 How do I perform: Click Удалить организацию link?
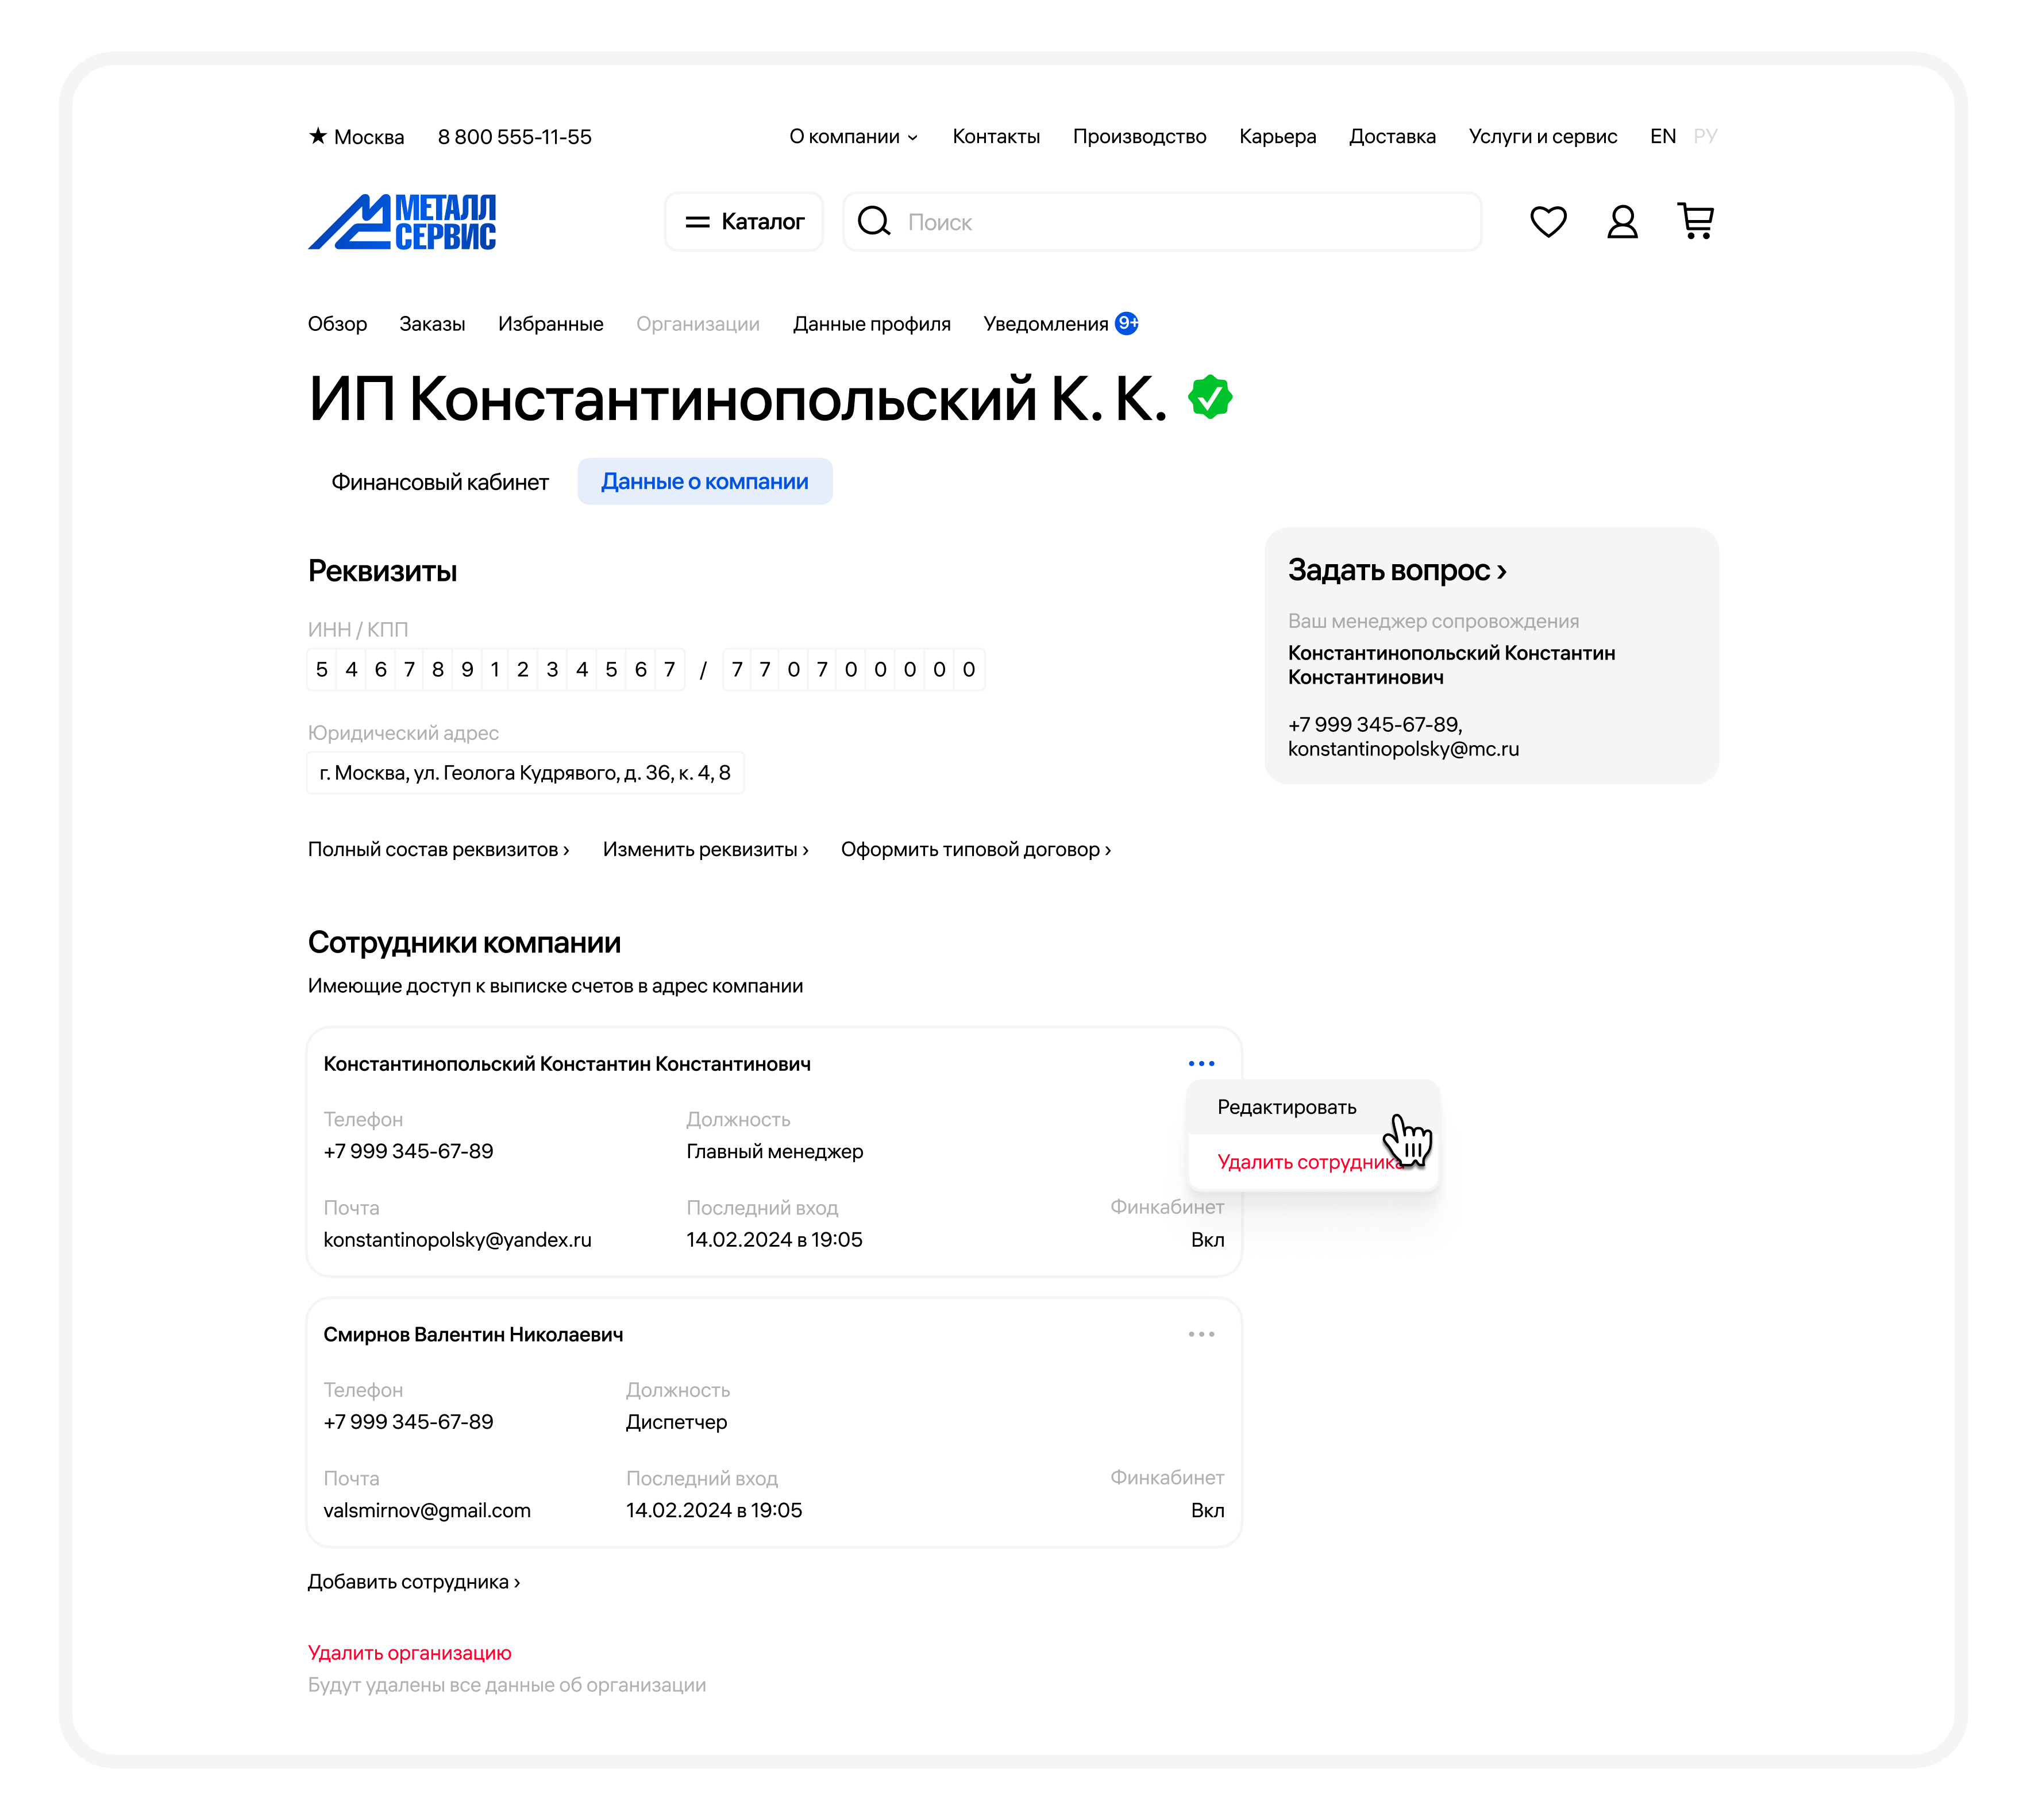point(409,1652)
